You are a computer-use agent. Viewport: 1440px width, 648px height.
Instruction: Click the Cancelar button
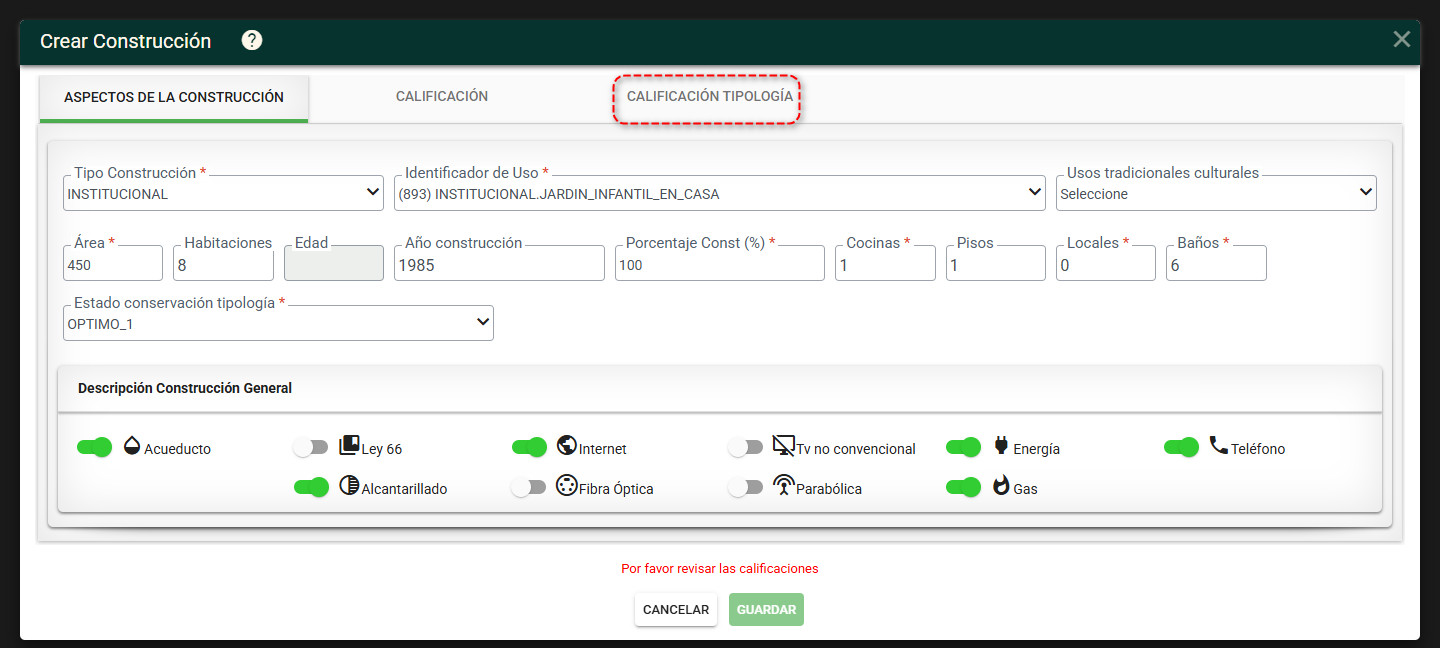676,610
